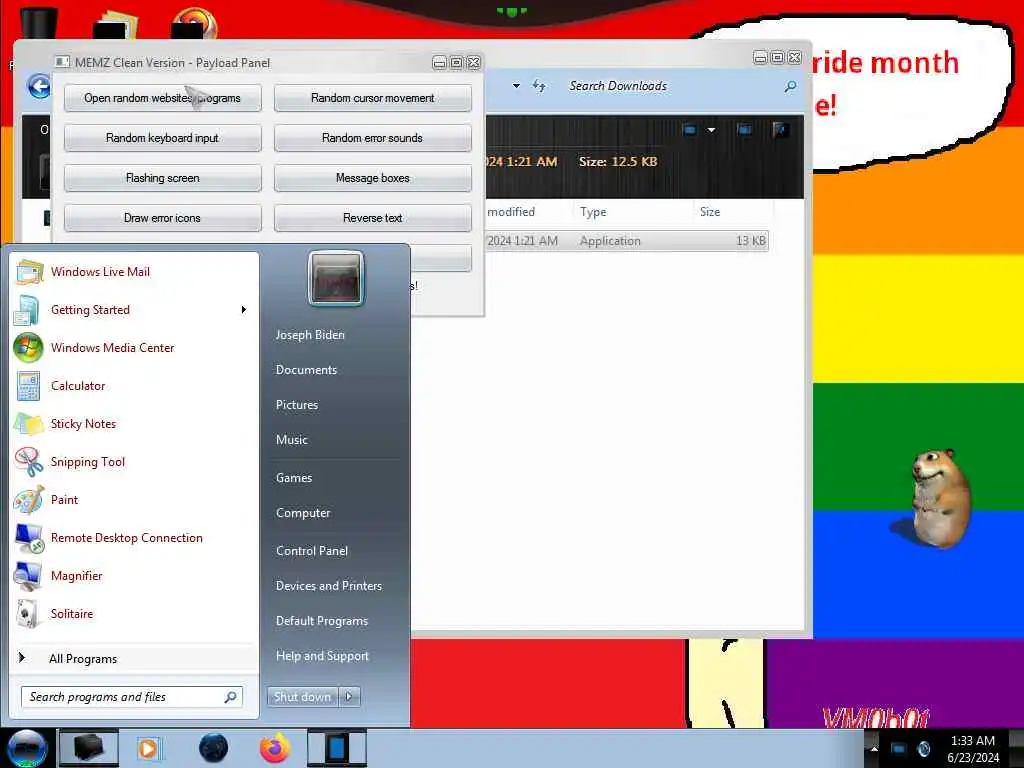Image resolution: width=1024 pixels, height=768 pixels.
Task: Open Remote Desktop Connection
Action: click(127, 537)
